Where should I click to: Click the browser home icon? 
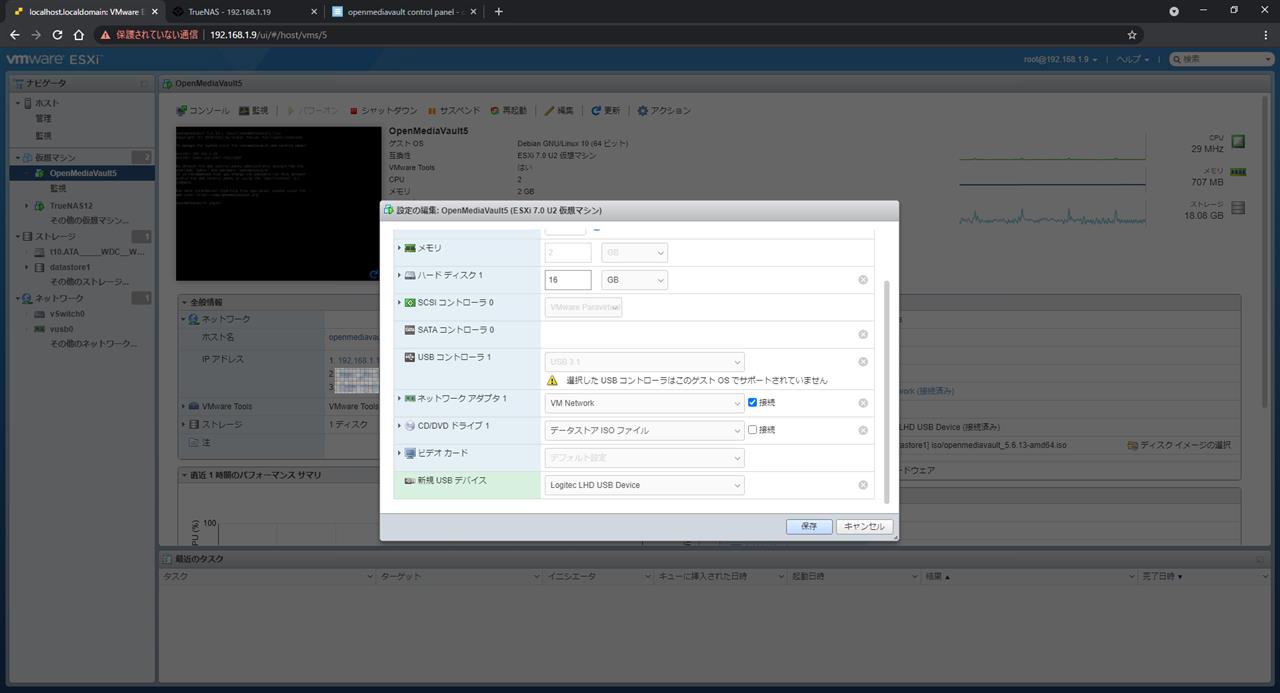coord(79,34)
